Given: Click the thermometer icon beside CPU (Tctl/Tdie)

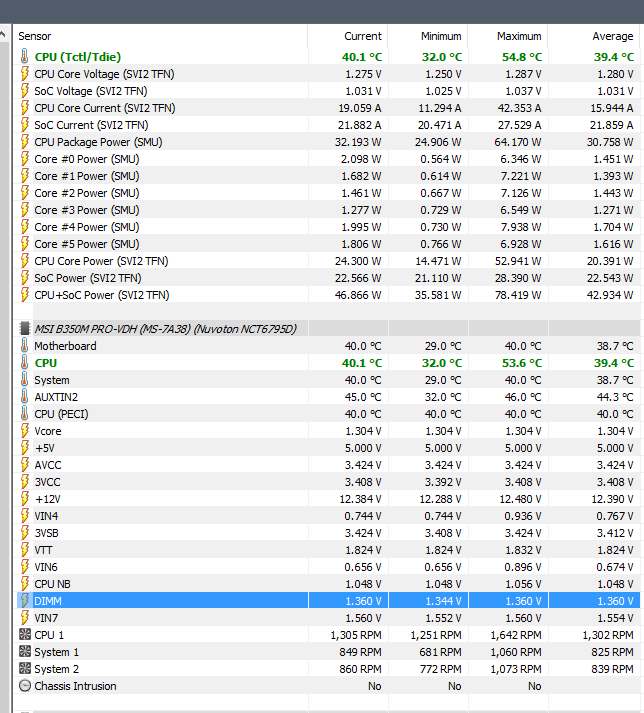Looking at the screenshot, I should click(x=25, y=57).
